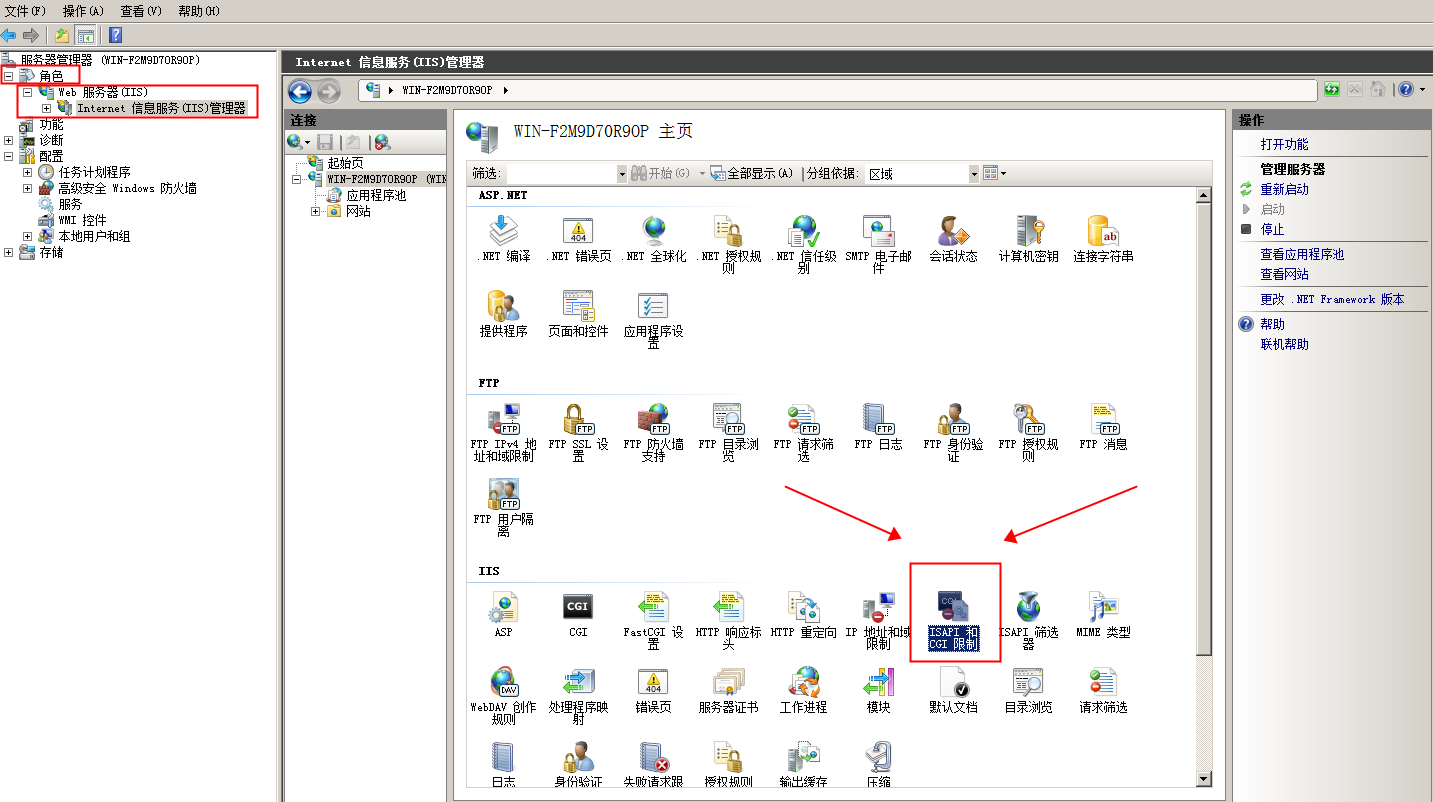The width and height of the screenshot is (1433, 802).
Task: Collapse the 角色 tree node
Action: (x=9, y=76)
